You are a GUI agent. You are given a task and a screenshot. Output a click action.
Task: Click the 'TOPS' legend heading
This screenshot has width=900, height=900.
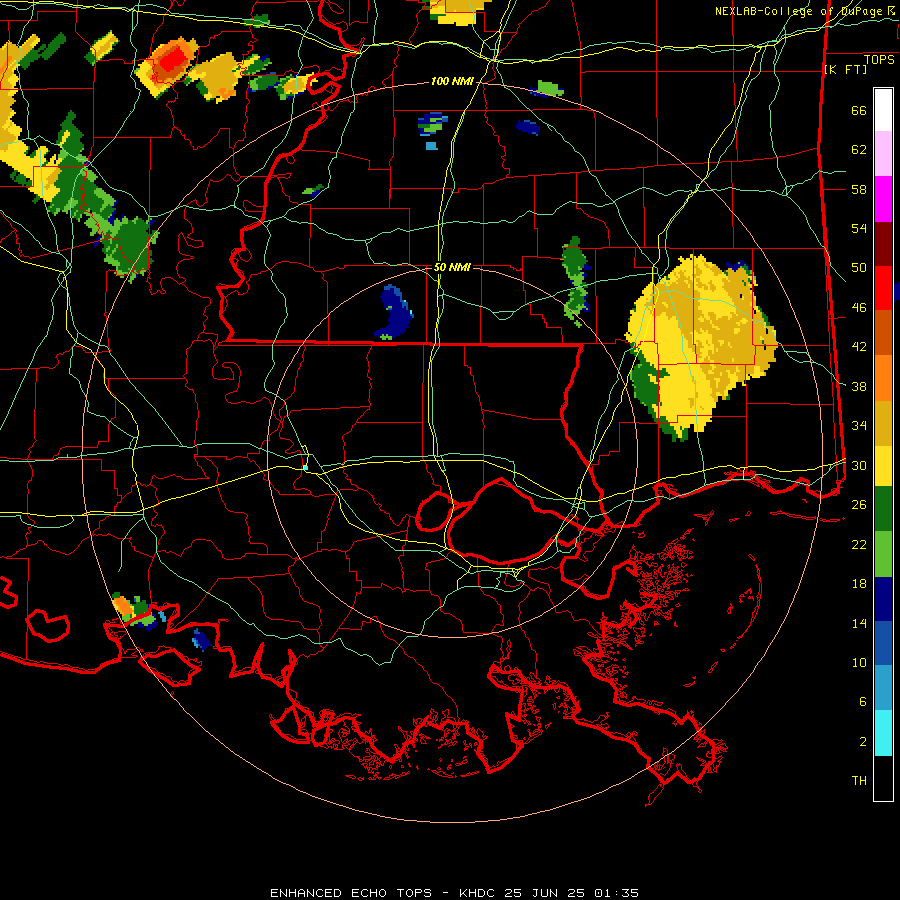(879, 60)
